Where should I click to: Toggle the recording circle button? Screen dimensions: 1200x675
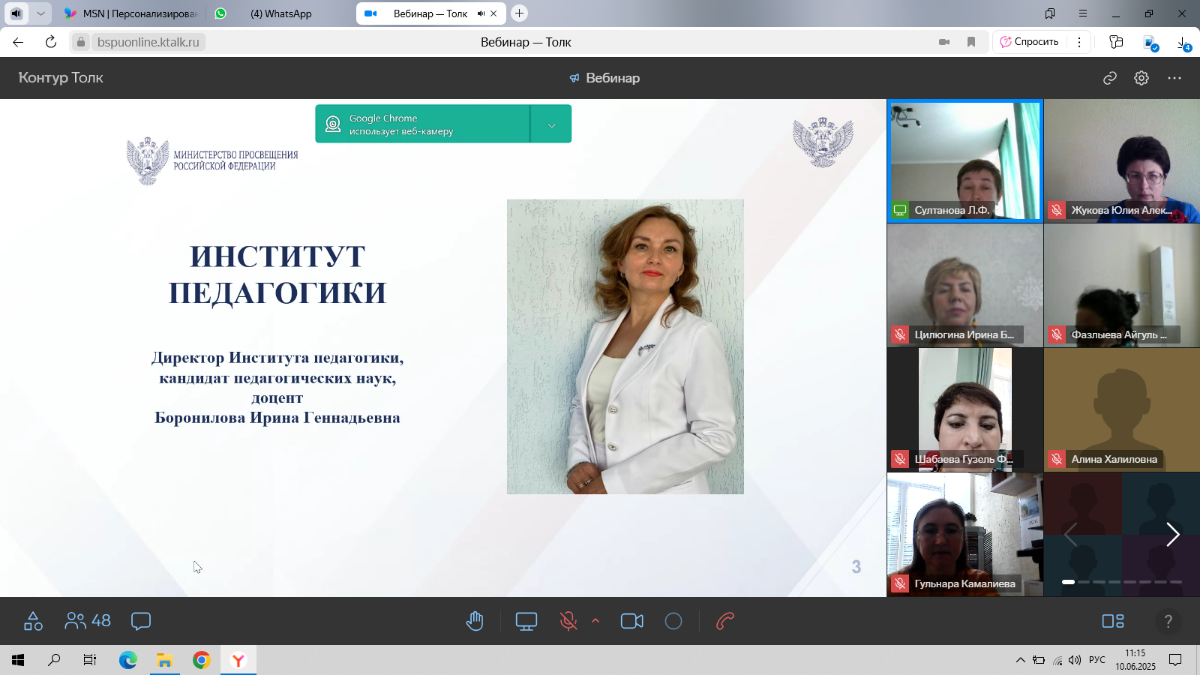[x=673, y=621]
